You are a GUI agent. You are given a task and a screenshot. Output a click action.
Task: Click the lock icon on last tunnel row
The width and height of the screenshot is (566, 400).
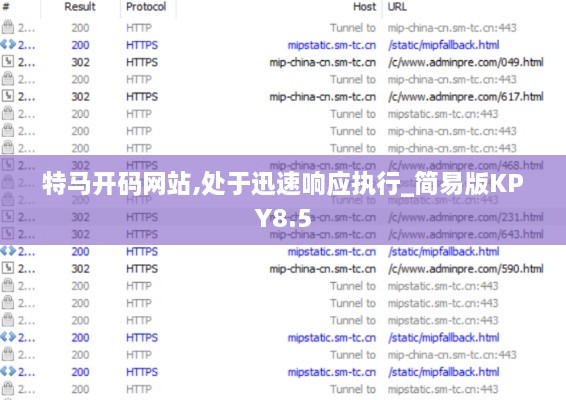(8, 389)
